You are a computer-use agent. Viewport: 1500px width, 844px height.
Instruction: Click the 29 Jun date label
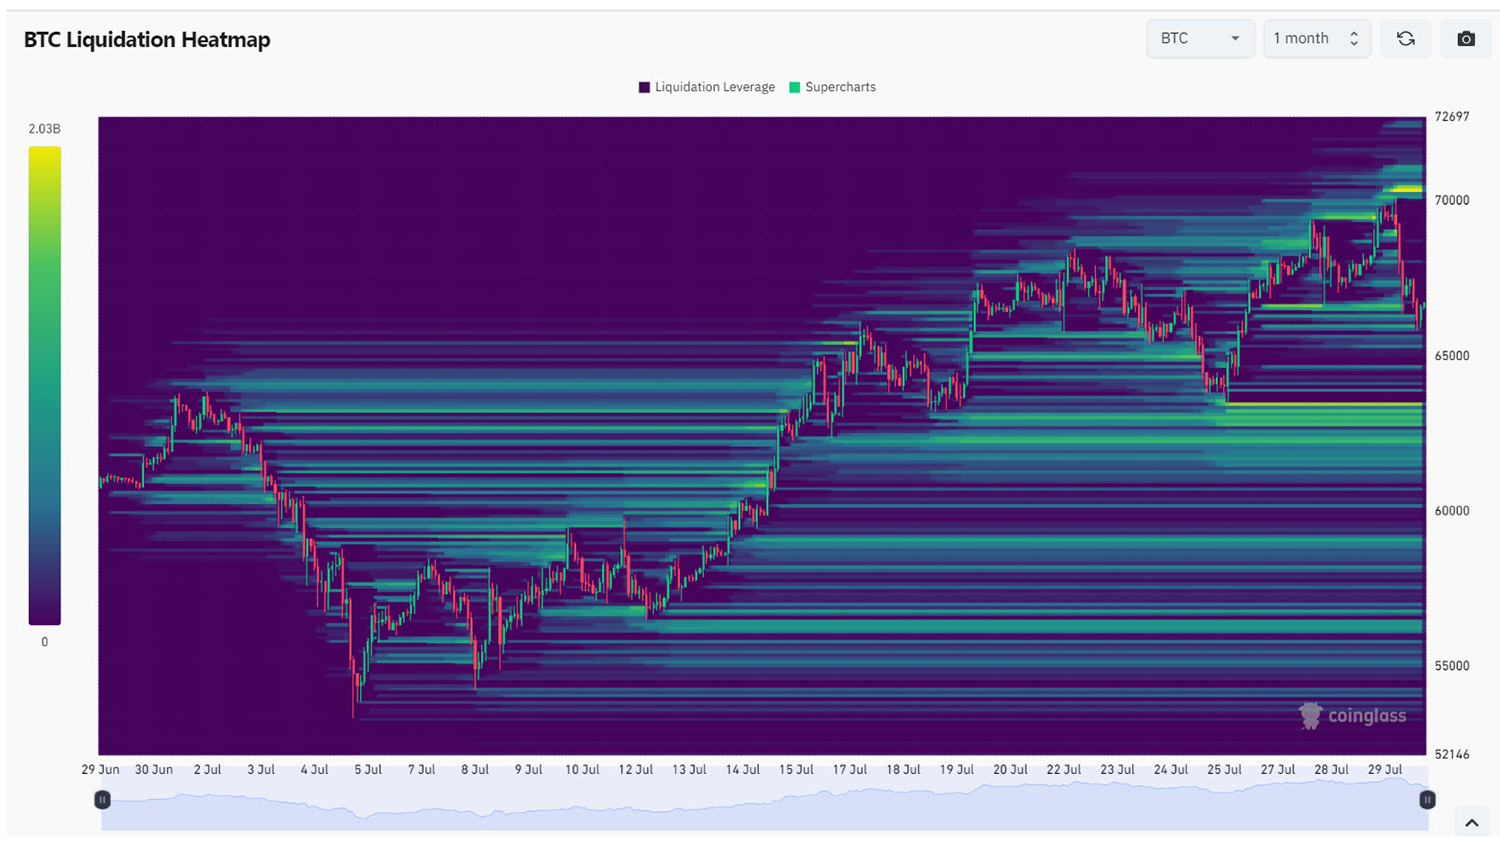point(100,770)
